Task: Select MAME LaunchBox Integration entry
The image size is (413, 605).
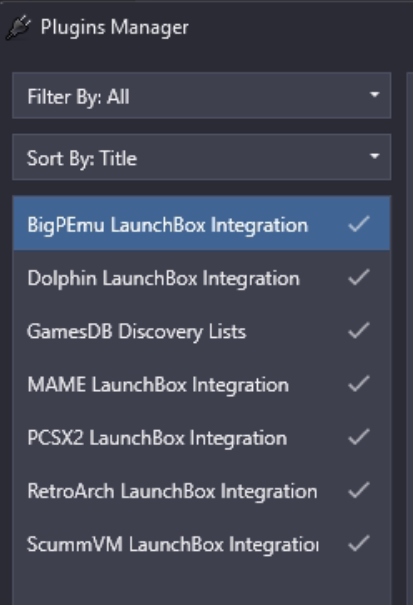Action: [201, 384]
